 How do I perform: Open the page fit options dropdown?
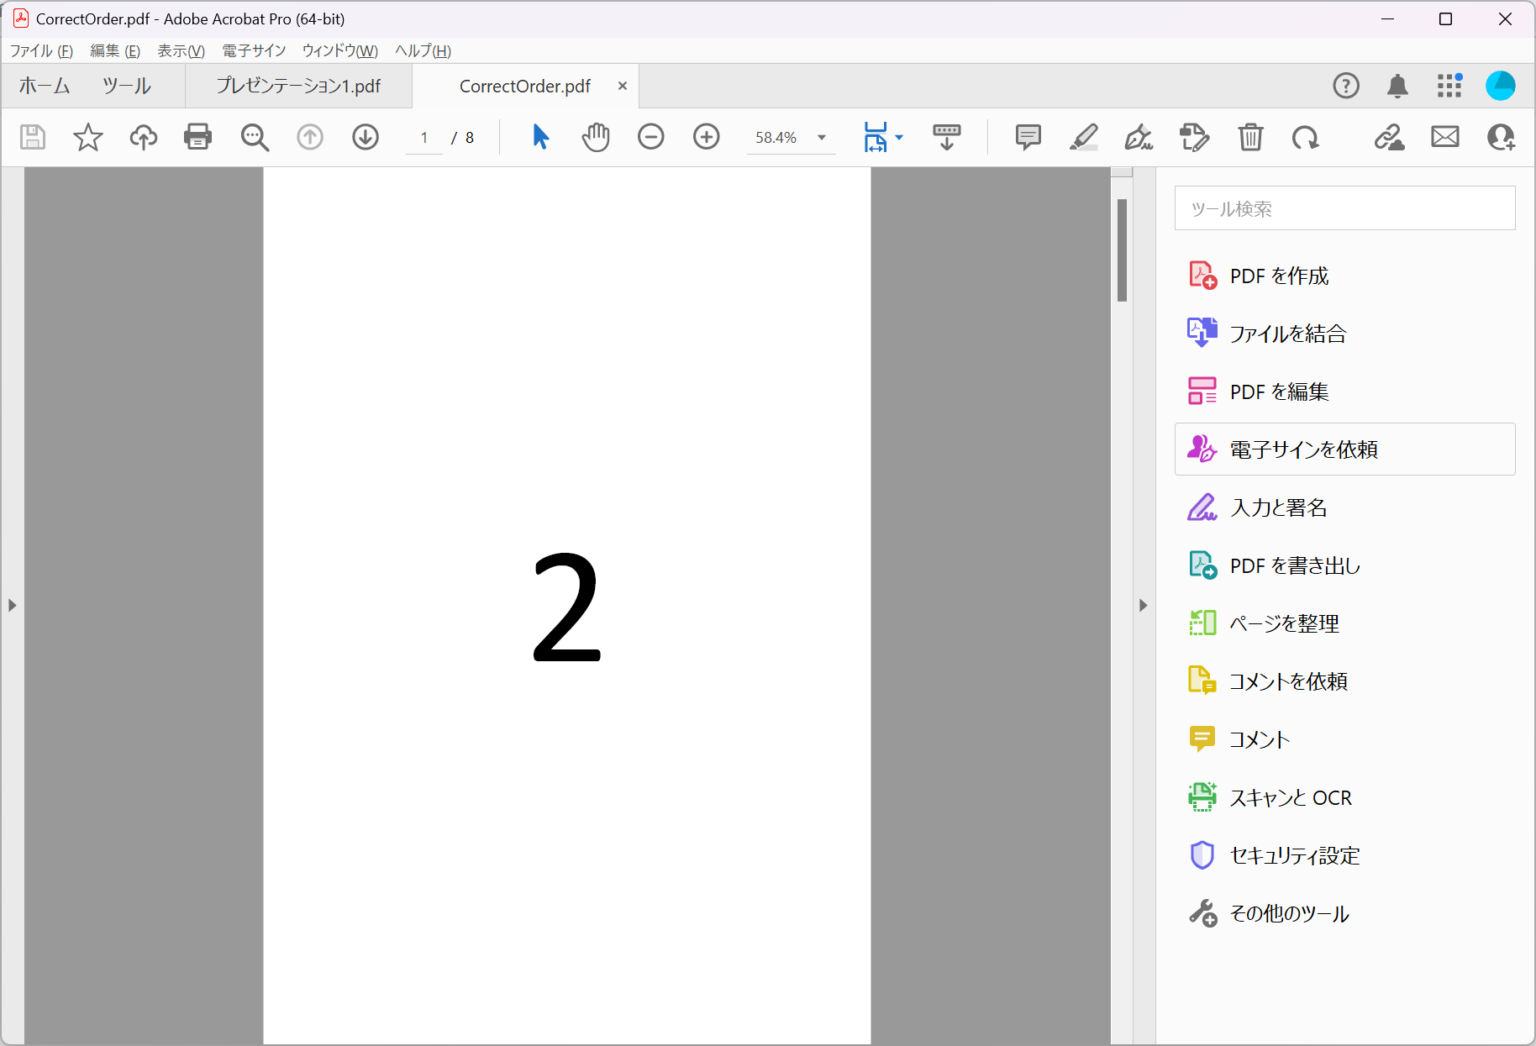pyautogui.click(x=897, y=137)
